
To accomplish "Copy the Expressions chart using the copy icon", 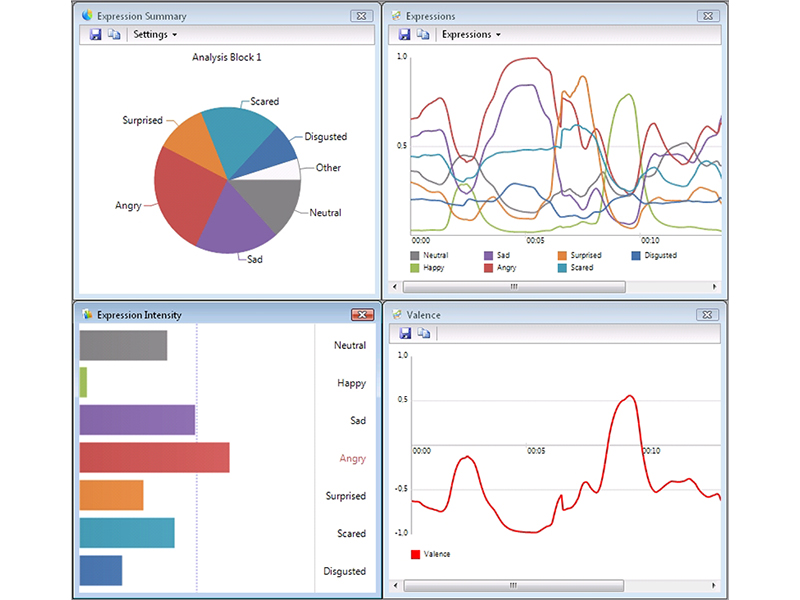I will [x=423, y=34].
